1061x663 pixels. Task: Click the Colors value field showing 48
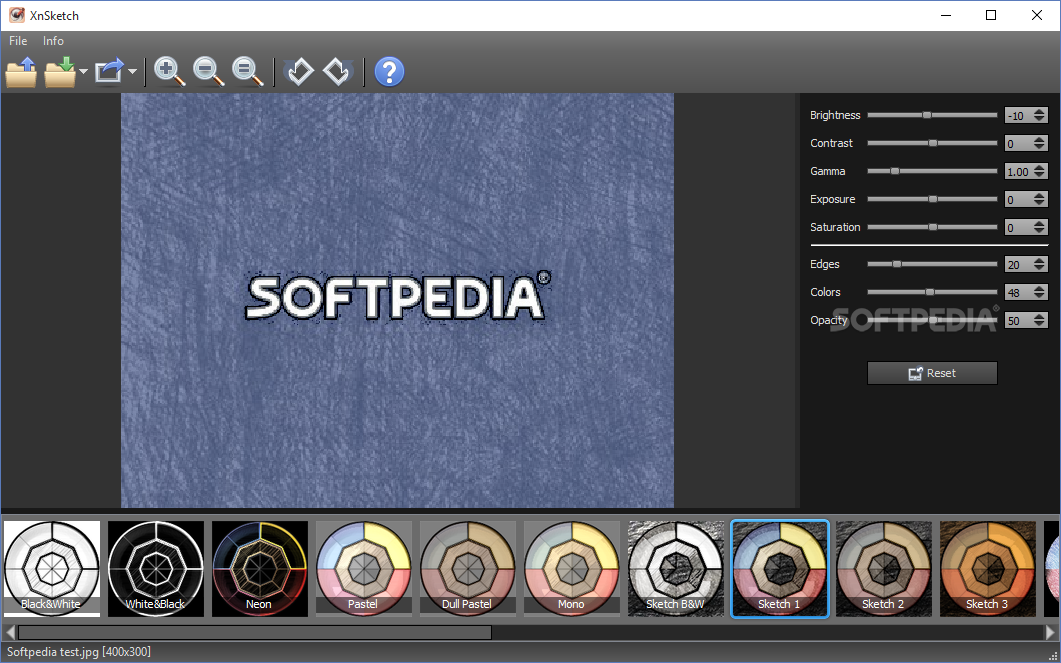point(1018,292)
